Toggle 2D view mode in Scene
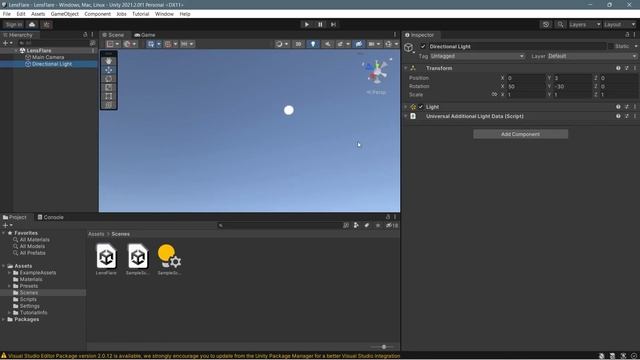This screenshot has width=640, height=360. pyautogui.click(x=298, y=44)
